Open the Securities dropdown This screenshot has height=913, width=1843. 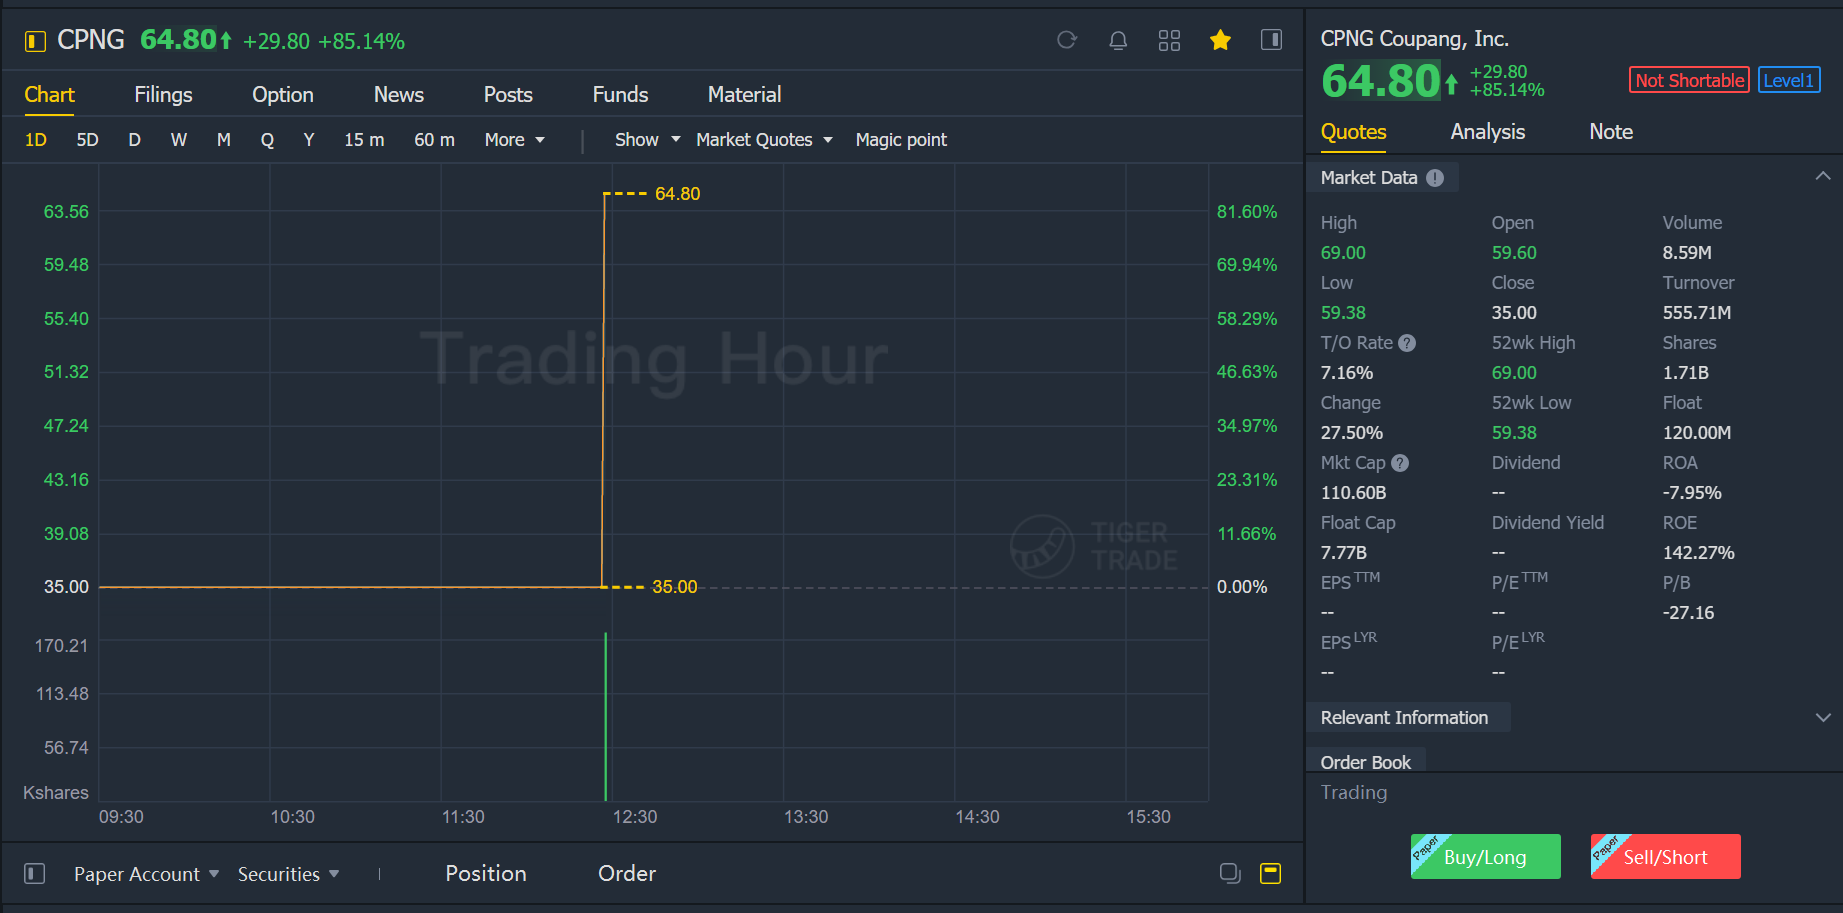point(288,874)
